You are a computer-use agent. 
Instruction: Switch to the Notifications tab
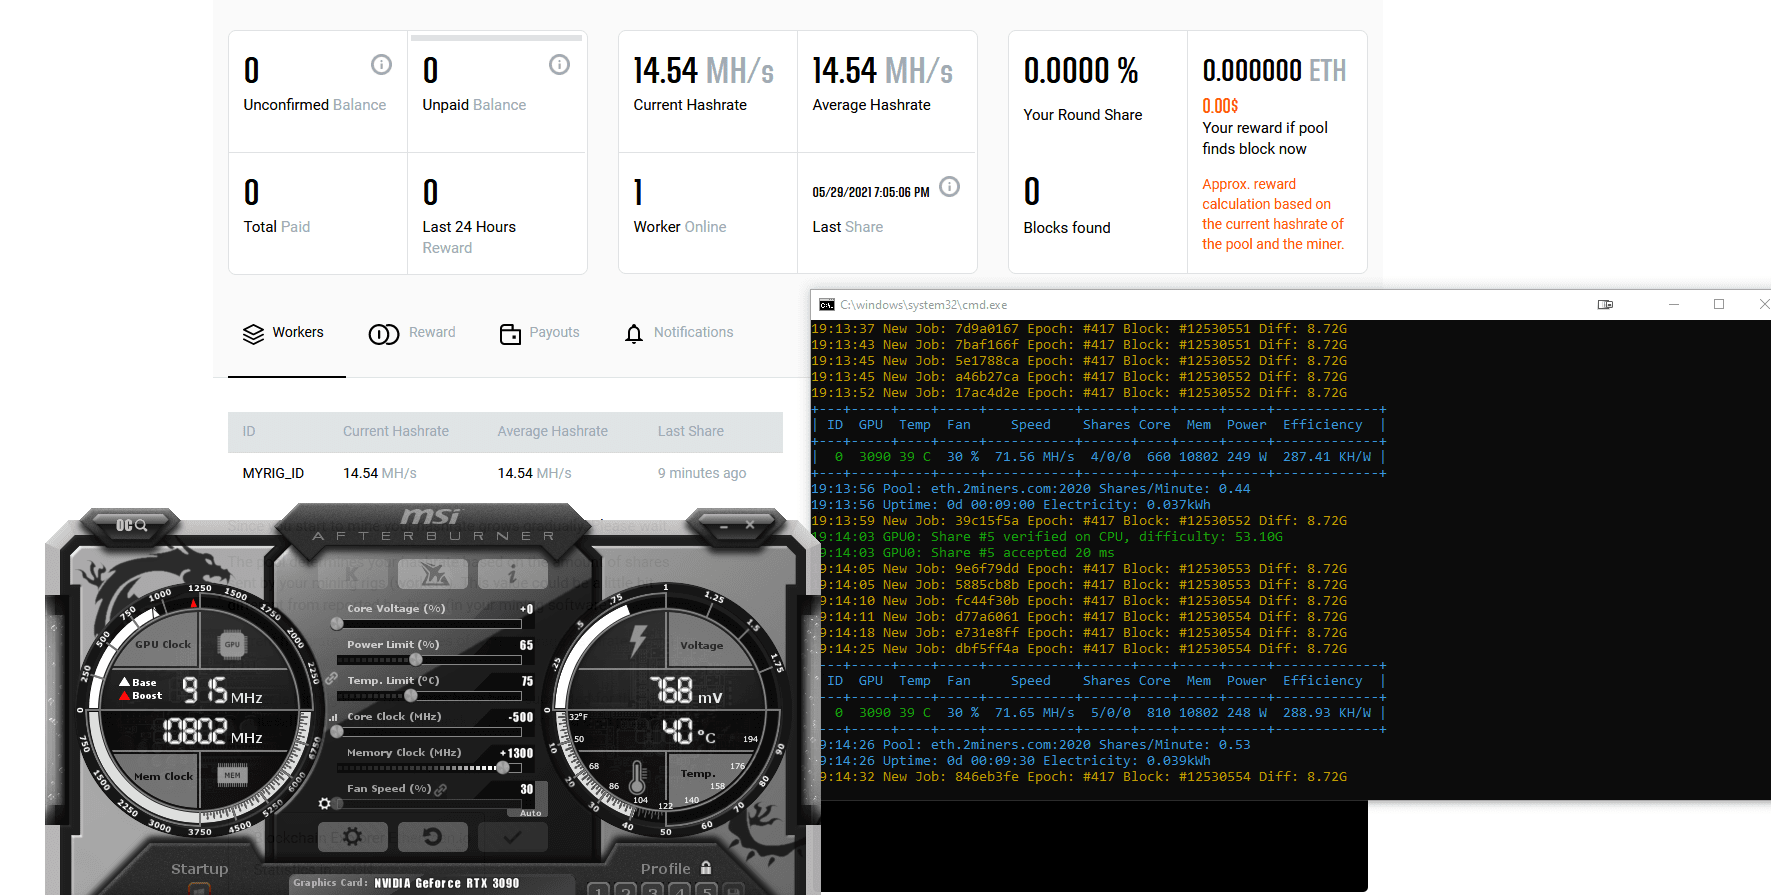[679, 333]
